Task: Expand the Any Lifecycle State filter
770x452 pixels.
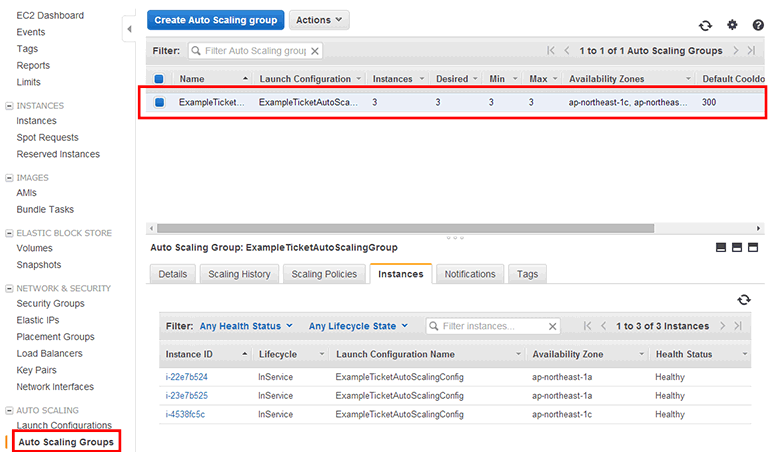Action: pos(358,326)
